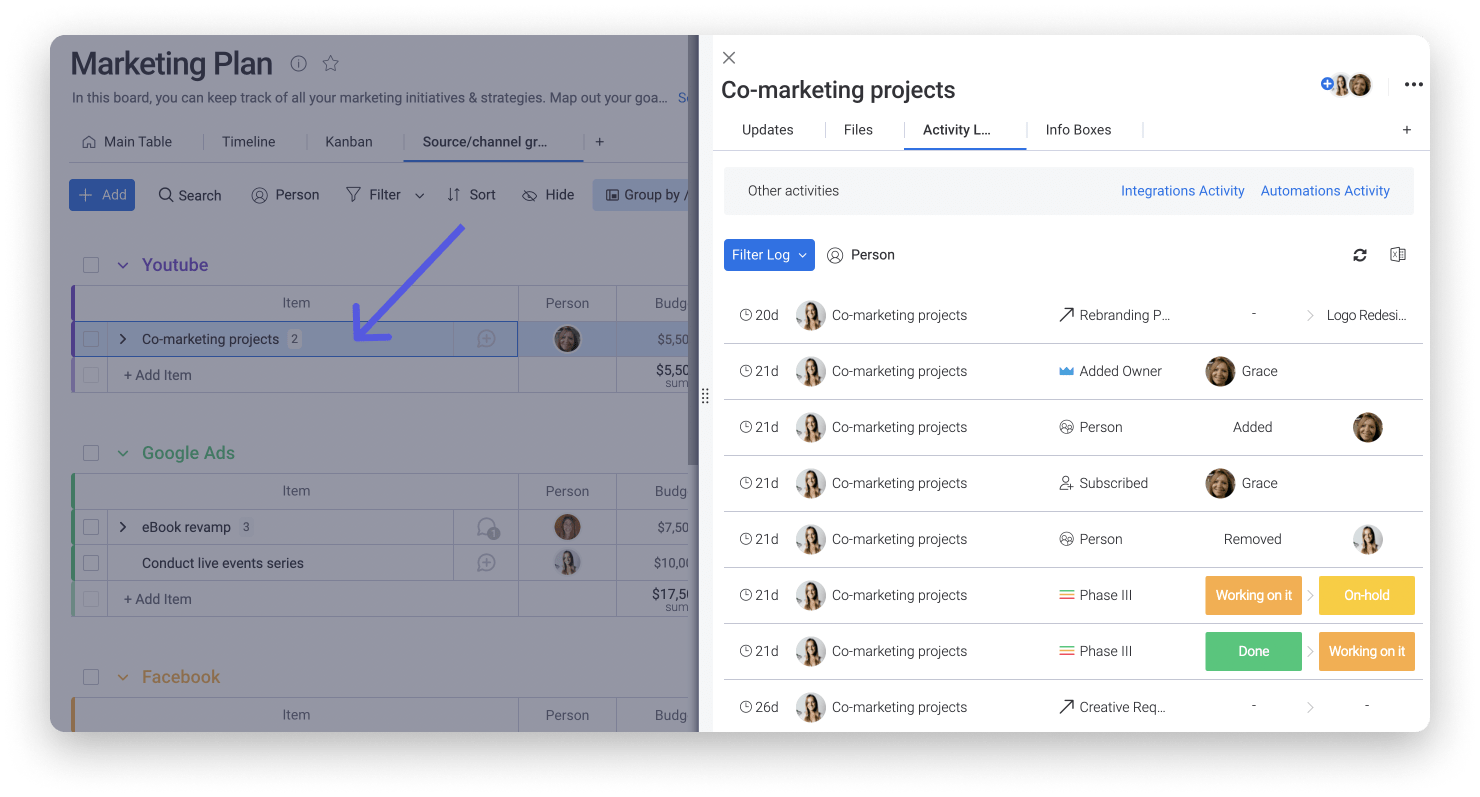
Task: Tick the checkbox for Conduct live events series
Action: (91, 562)
